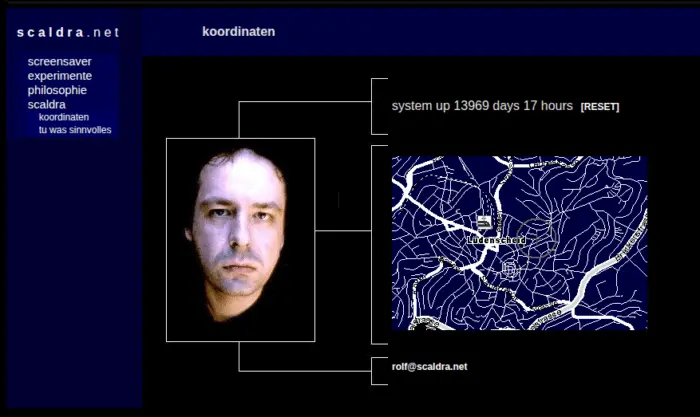This screenshot has width=700, height=417.
Task: Click the [RESET] uptime button
Action: coord(600,107)
